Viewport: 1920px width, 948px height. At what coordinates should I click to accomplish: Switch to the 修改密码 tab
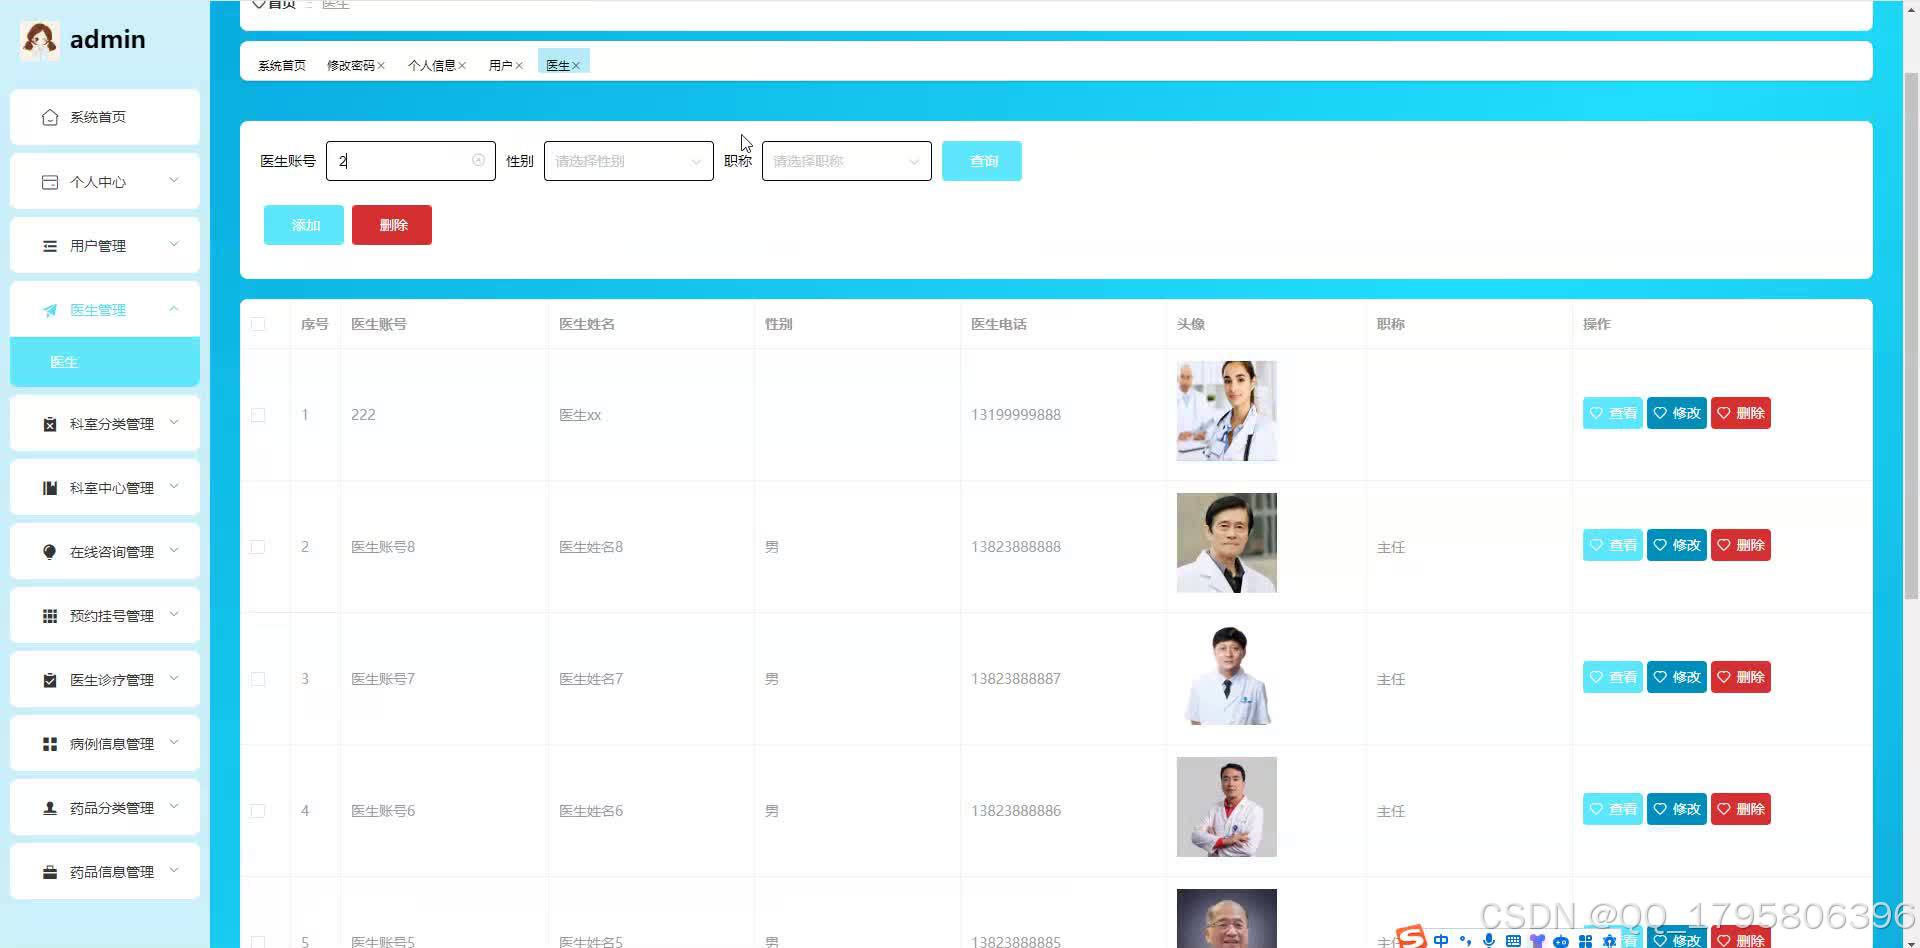(350, 66)
